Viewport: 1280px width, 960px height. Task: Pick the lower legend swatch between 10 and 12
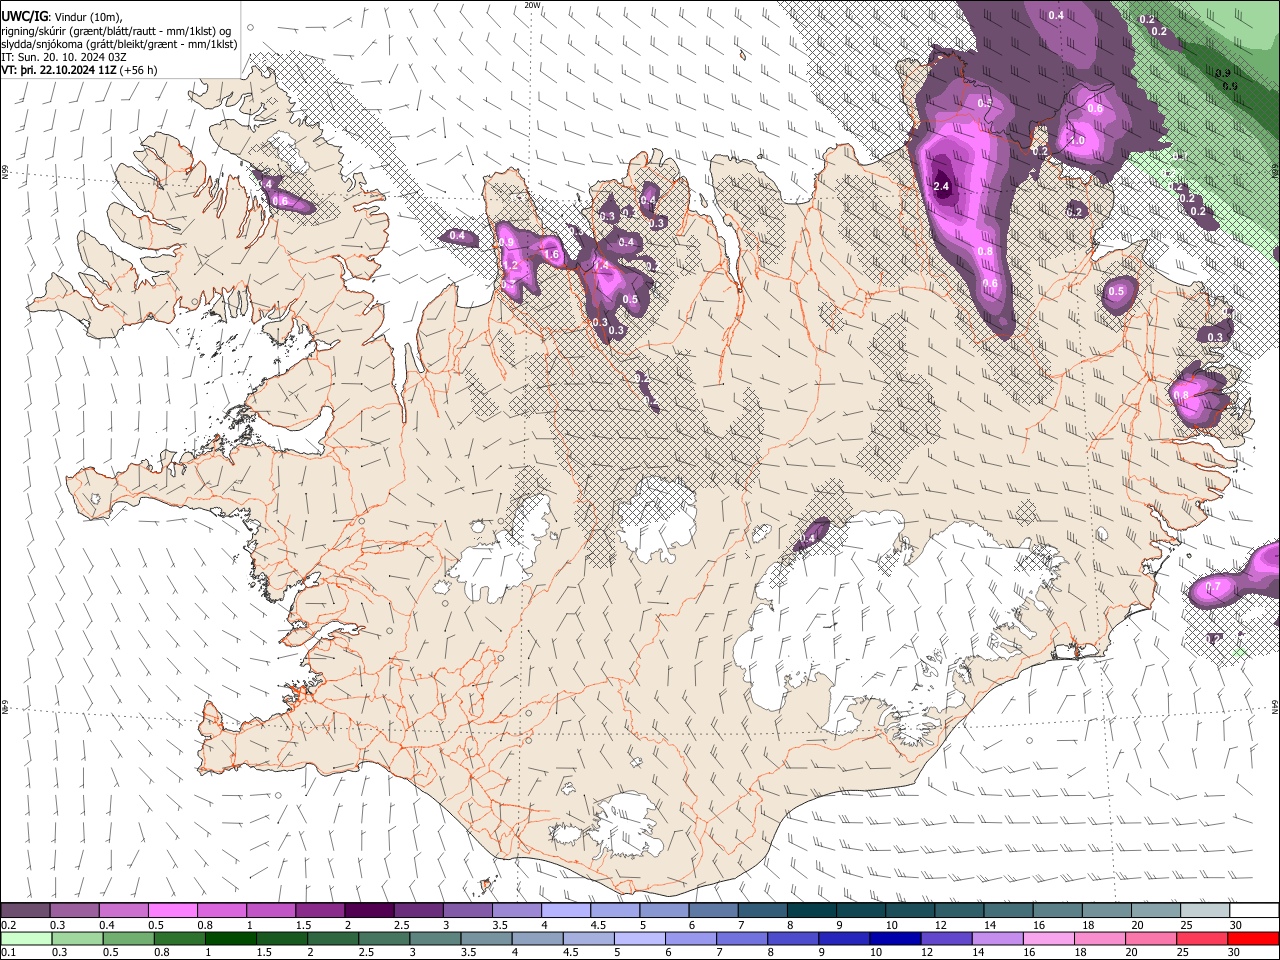coord(896,938)
